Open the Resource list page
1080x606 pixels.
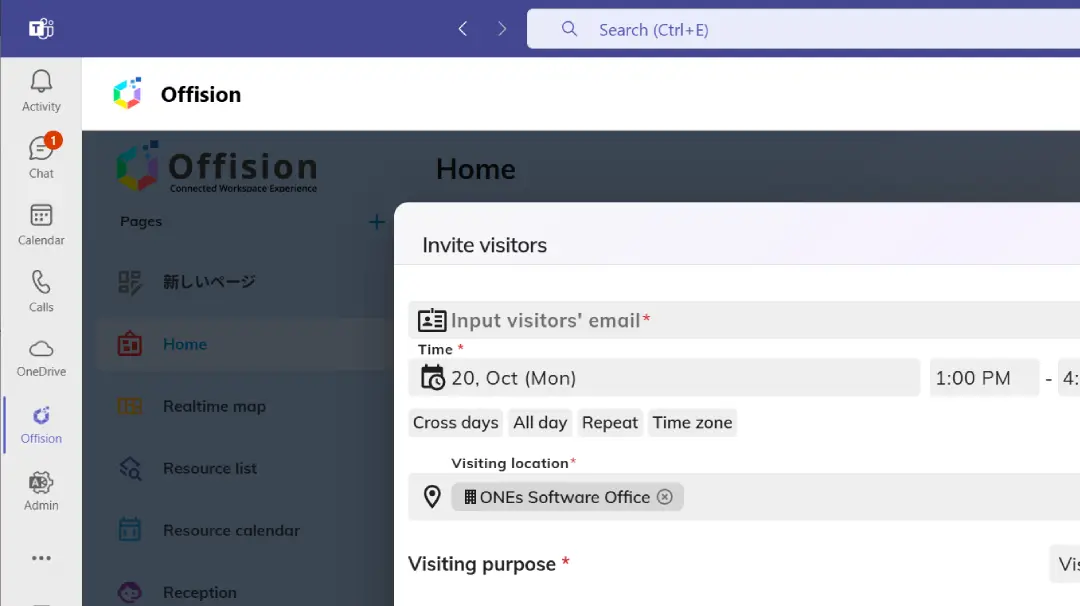pos(130,468)
